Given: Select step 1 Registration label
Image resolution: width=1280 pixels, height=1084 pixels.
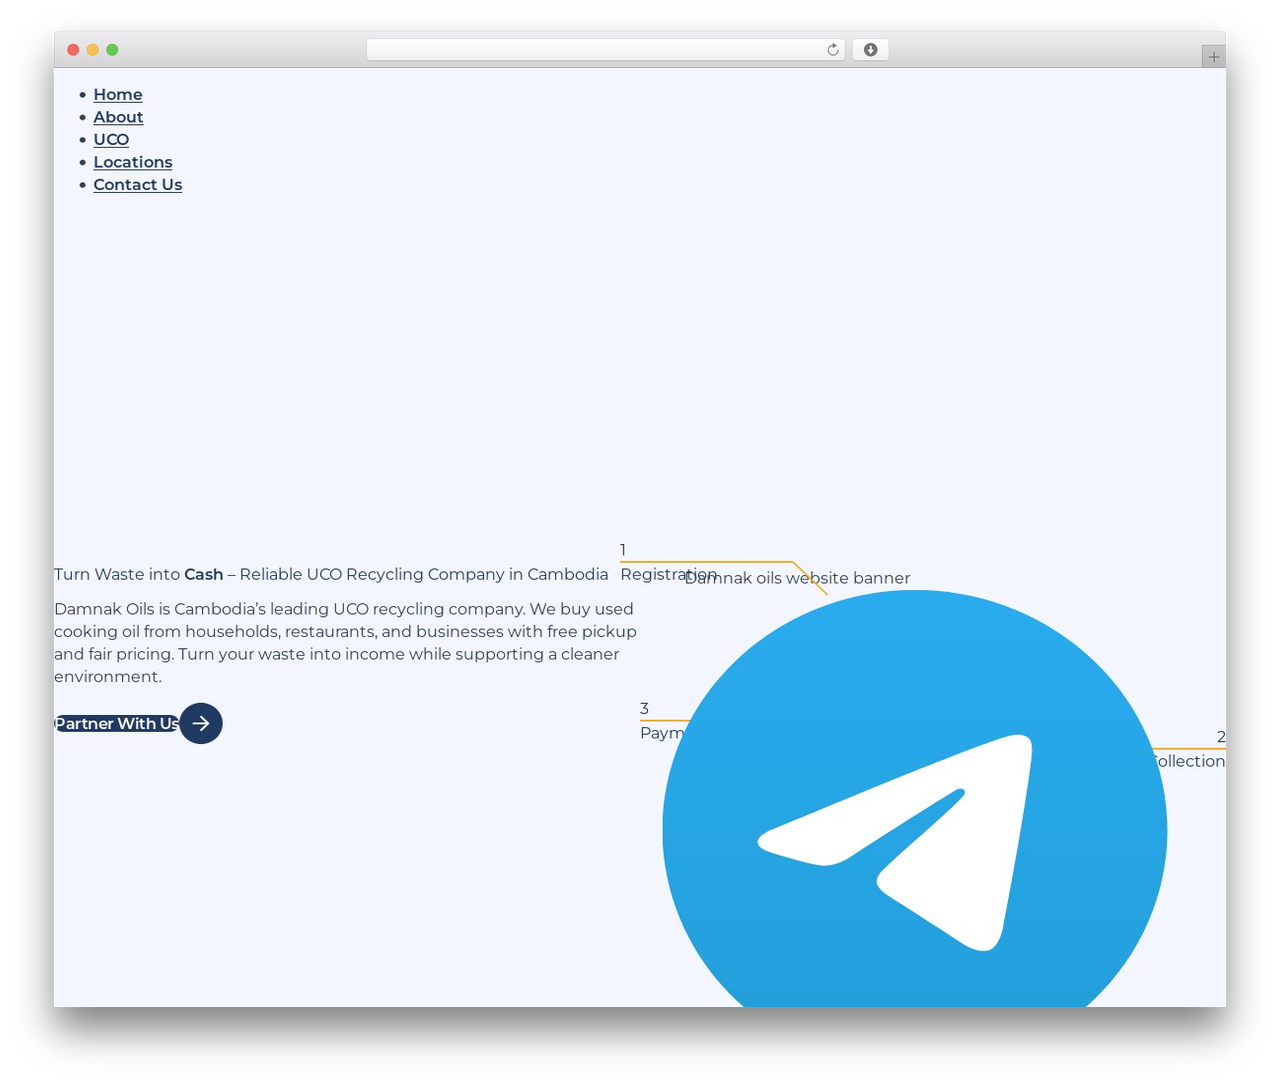Looking at the screenshot, I should click(668, 574).
